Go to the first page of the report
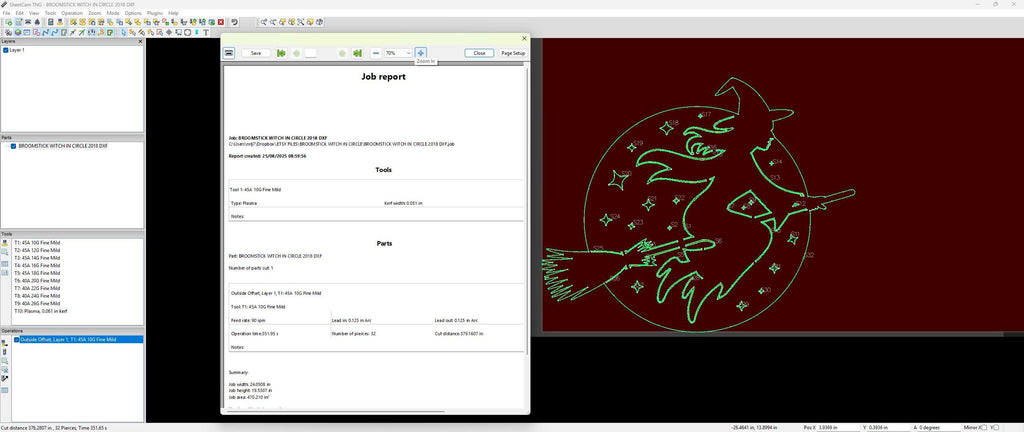 (x=281, y=53)
